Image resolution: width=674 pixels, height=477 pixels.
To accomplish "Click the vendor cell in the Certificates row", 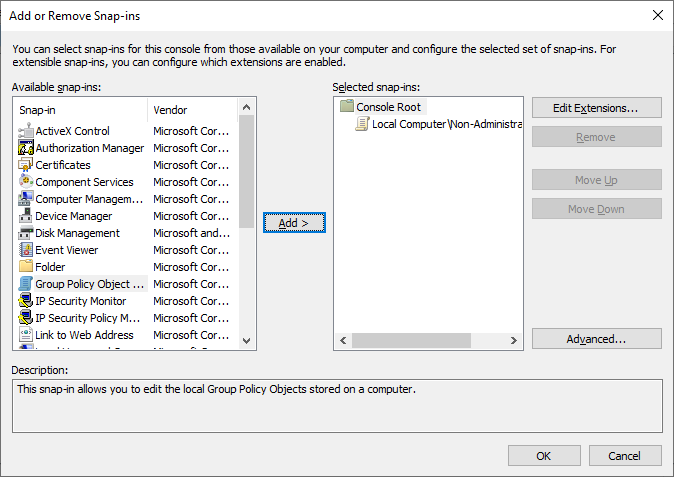I will pyautogui.click(x=191, y=165).
